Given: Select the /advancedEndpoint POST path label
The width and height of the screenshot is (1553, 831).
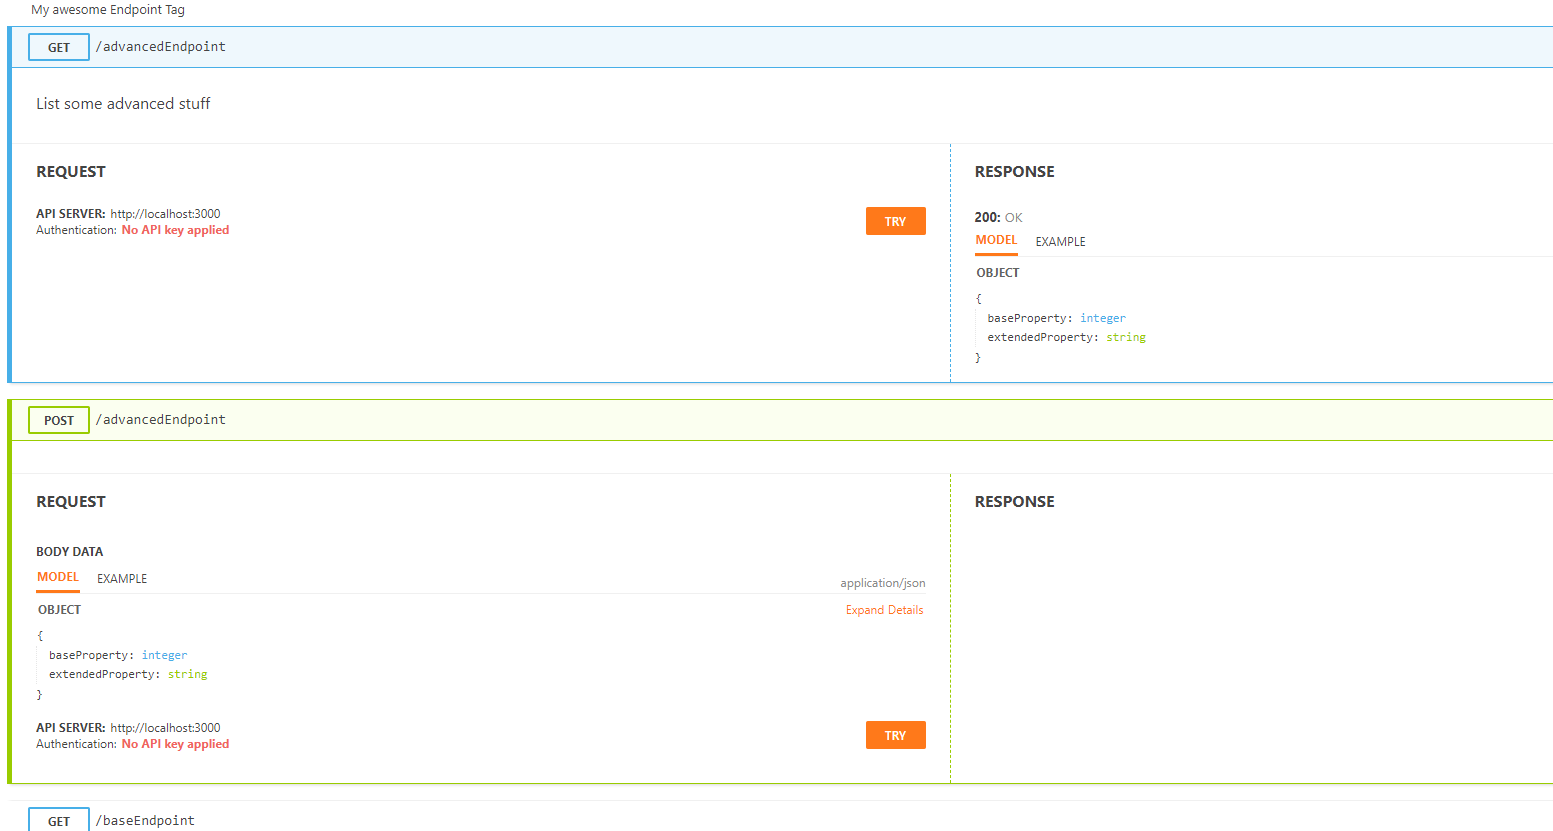Looking at the screenshot, I should [160, 420].
